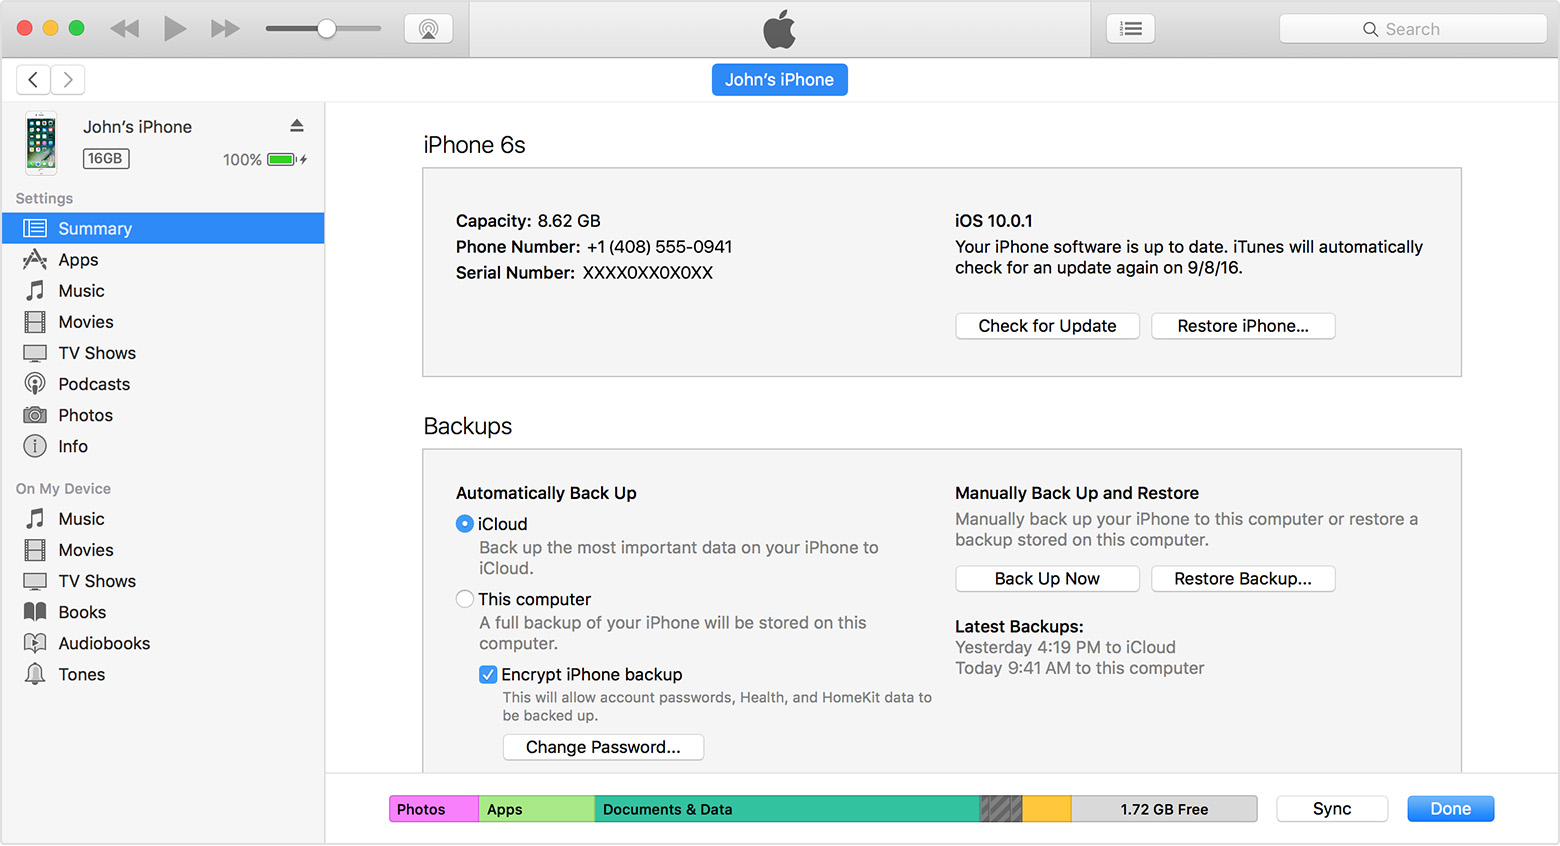
Task: Uncheck Encrypt iPhone backup
Action: point(488,674)
